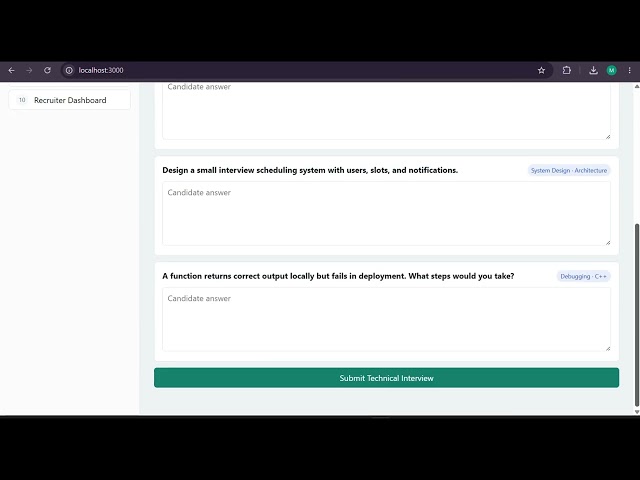The image size is (640, 480).
Task: Open the browser downloads icon
Action: [593, 70]
